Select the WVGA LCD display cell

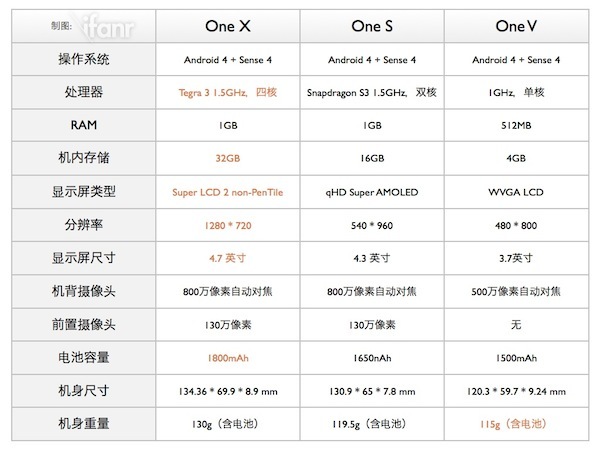coord(516,191)
